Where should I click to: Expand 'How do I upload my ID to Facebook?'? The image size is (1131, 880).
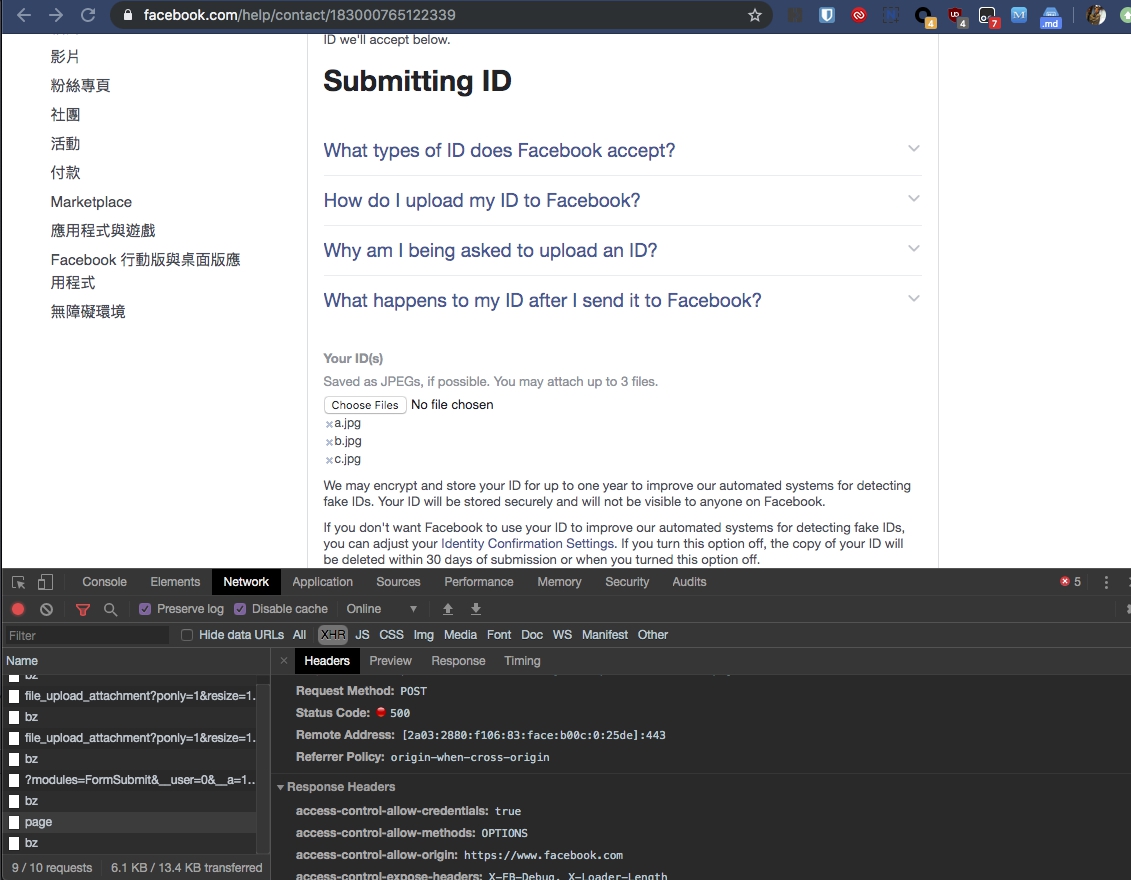(622, 200)
